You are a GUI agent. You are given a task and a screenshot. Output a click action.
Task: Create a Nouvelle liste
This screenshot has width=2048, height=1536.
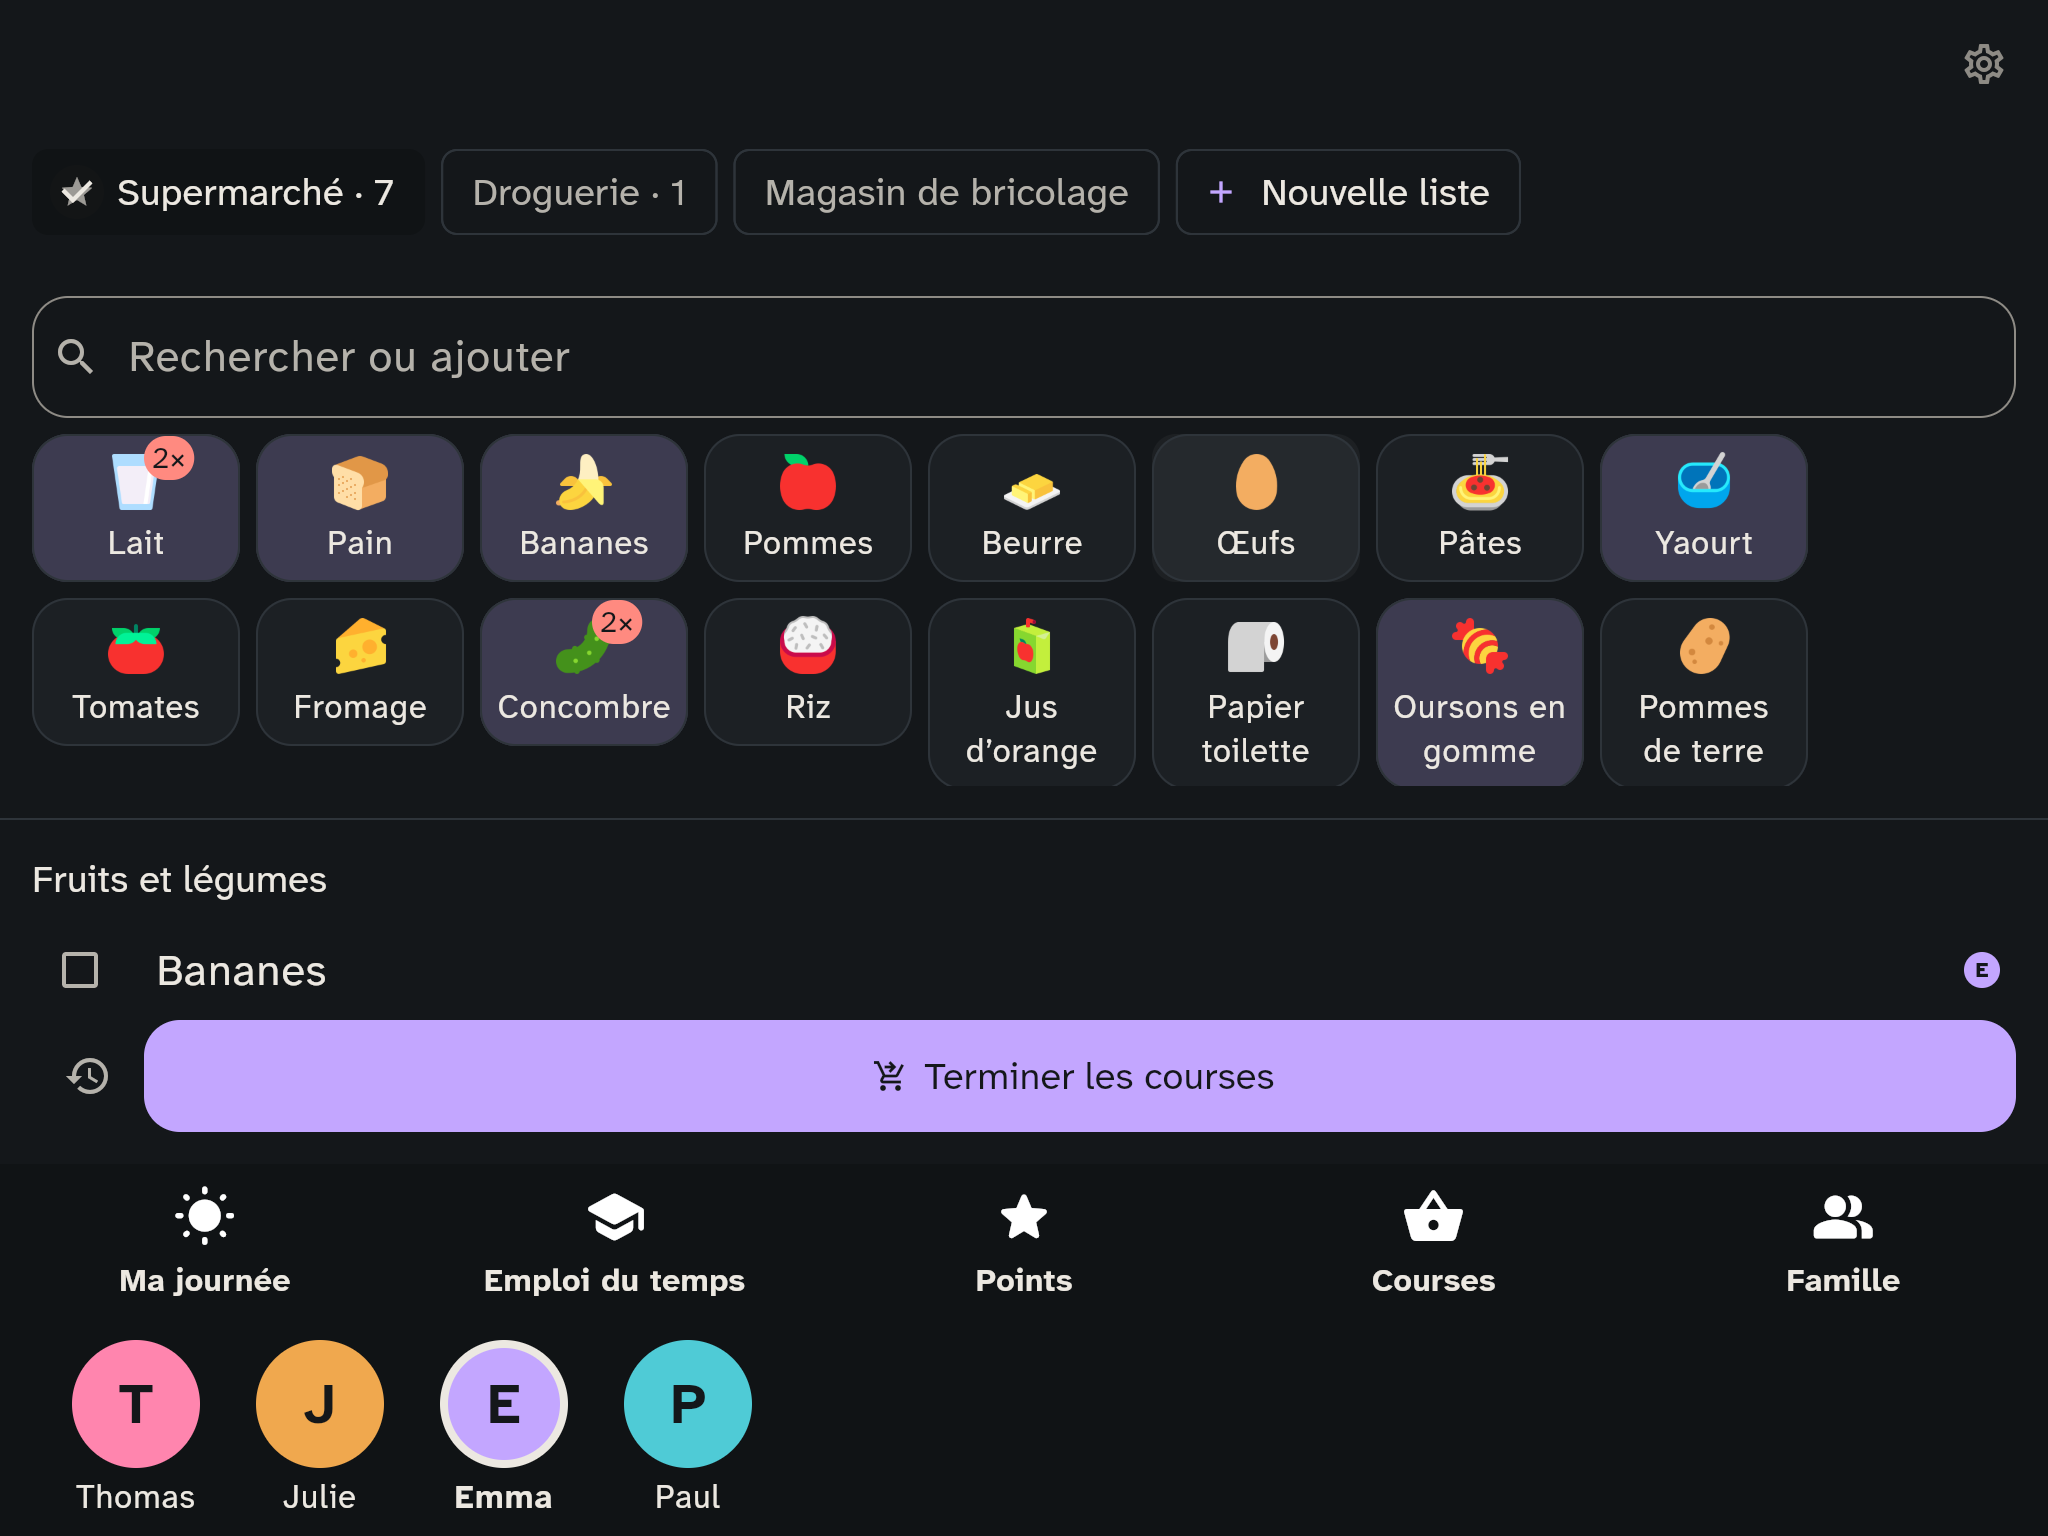pyautogui.click(x=1348, y=192)
